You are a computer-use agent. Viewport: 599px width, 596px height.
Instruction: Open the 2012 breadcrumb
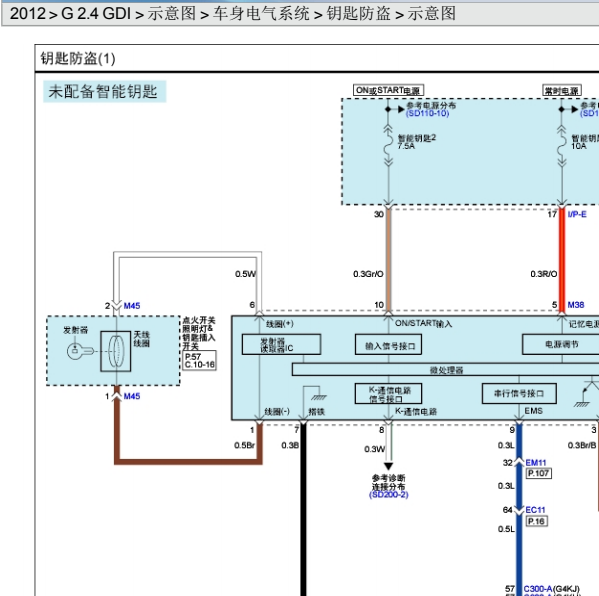tap(27, 14)
